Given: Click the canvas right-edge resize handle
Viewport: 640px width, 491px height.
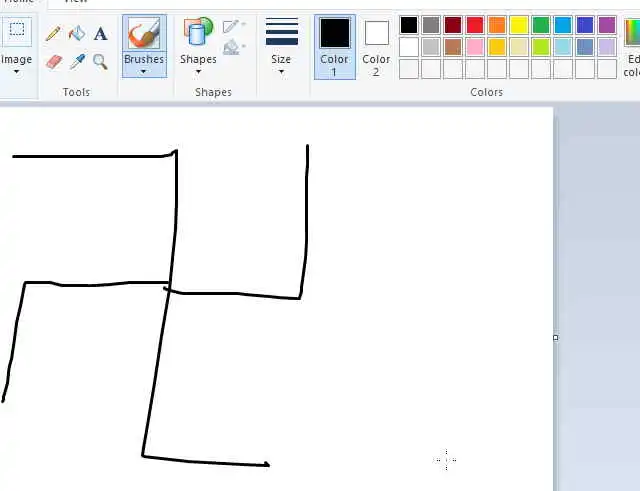Looking at the screenshot, I should click(x=556, y=338).
